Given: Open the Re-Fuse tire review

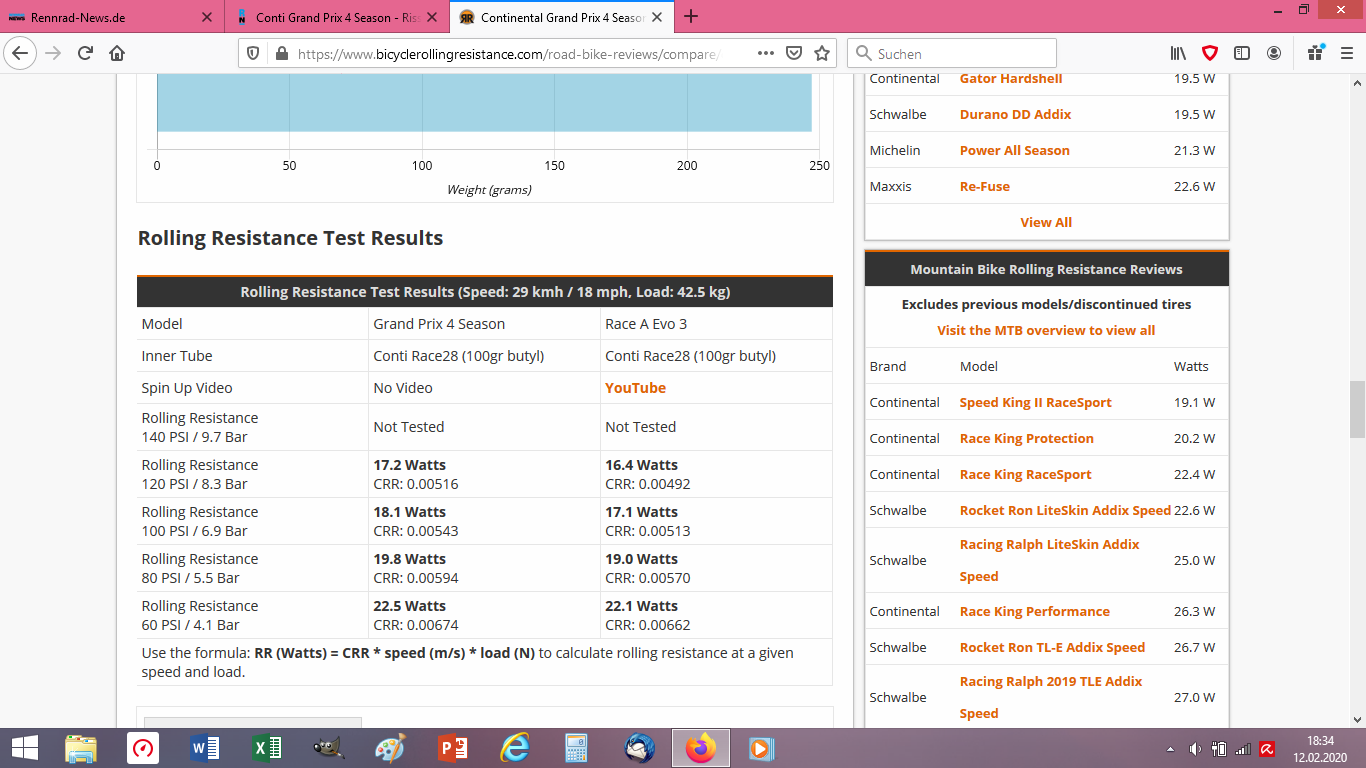Looking at the screenshot, I should (985, 186).
